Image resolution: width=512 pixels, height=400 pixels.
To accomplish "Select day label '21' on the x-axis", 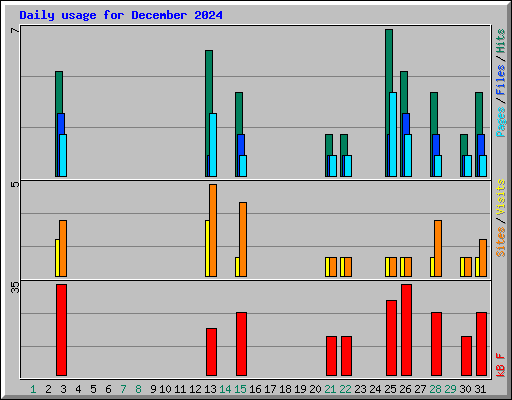I will [x=330, y=389].
